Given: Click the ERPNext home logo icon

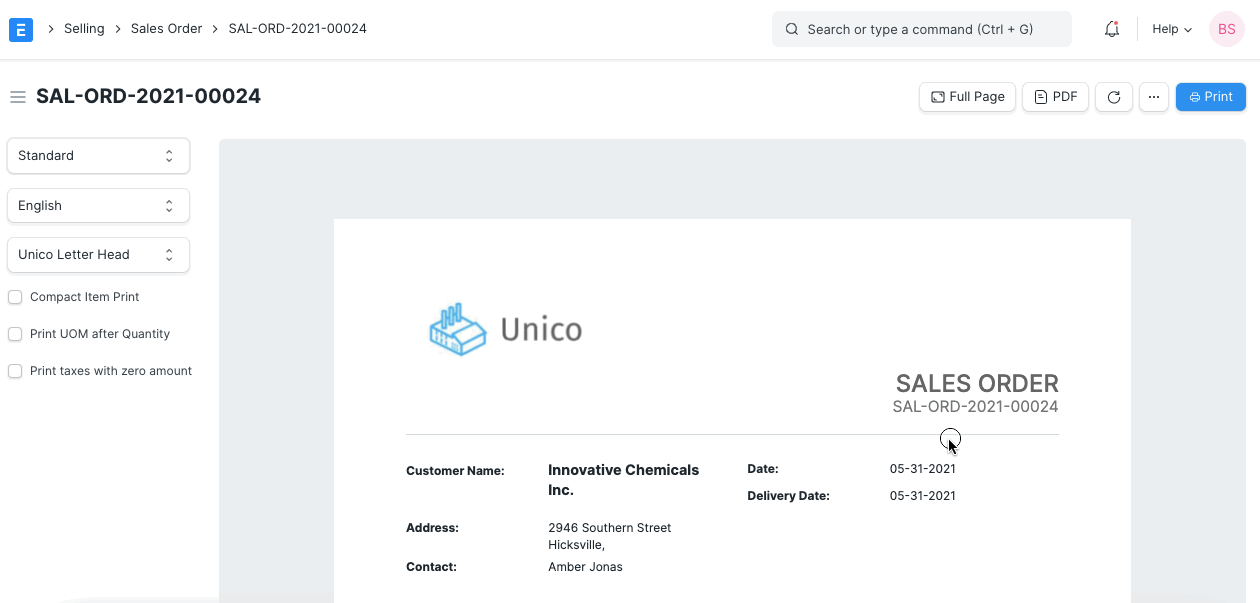Looking at the screenshot, I should tap(21, 29).
